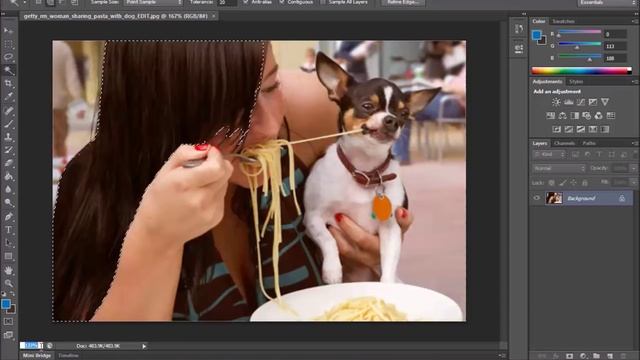
Task: Select the History Brush tool
Action: pos(9,150)
